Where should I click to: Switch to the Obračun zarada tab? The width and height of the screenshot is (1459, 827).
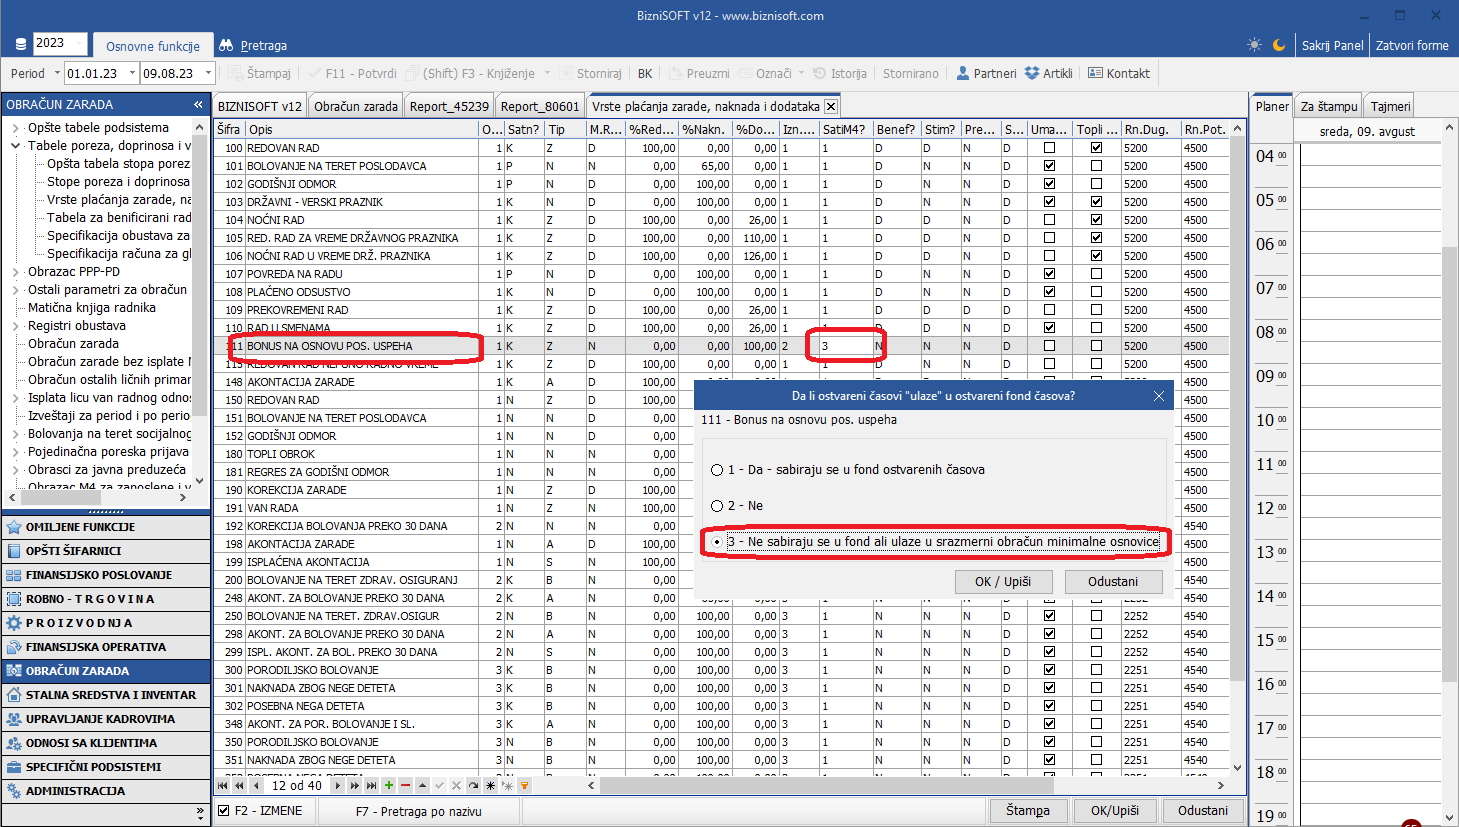[x=355, y=106]
